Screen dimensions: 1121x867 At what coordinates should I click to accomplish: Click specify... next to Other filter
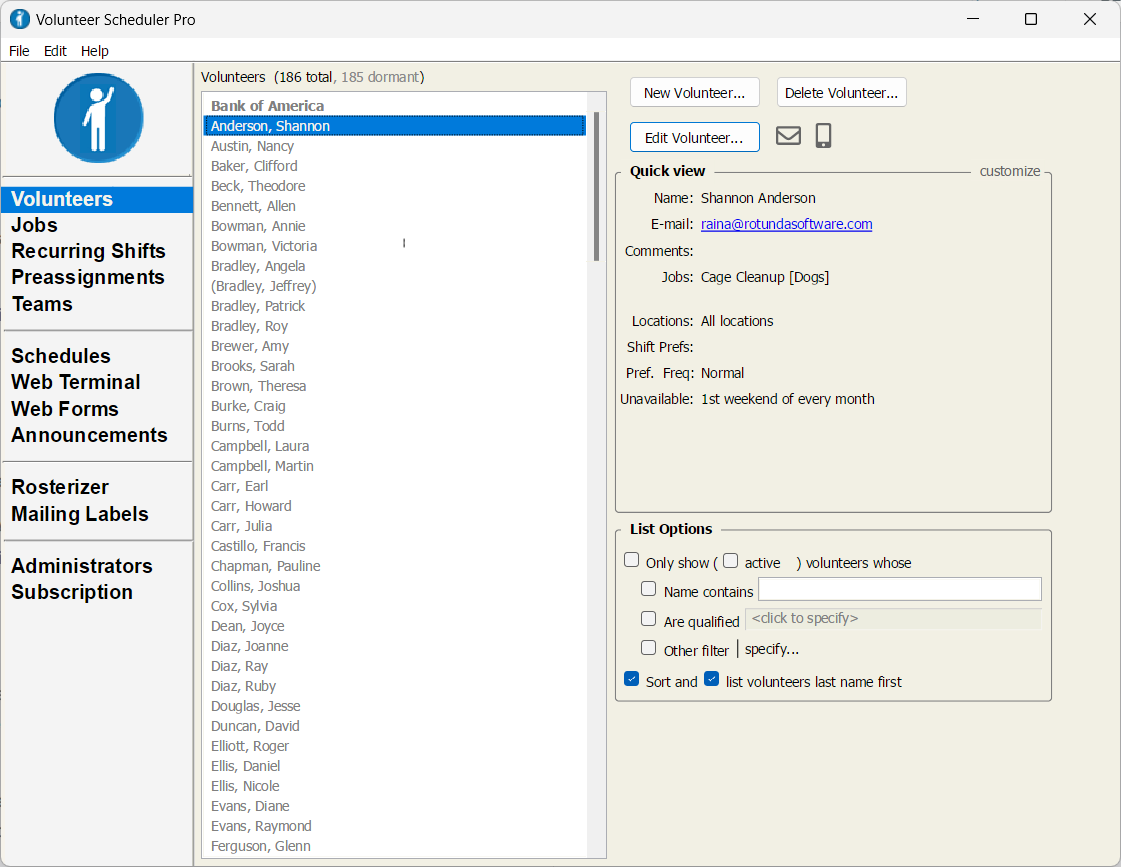coord(772,649)
